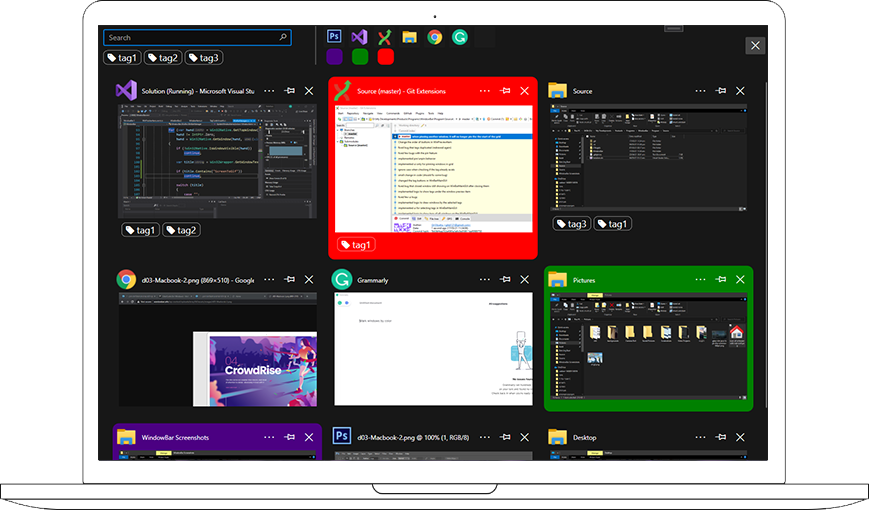Click tag3 on the Source folder card
This screenshot has height=510, width=869.
point(571,224)
